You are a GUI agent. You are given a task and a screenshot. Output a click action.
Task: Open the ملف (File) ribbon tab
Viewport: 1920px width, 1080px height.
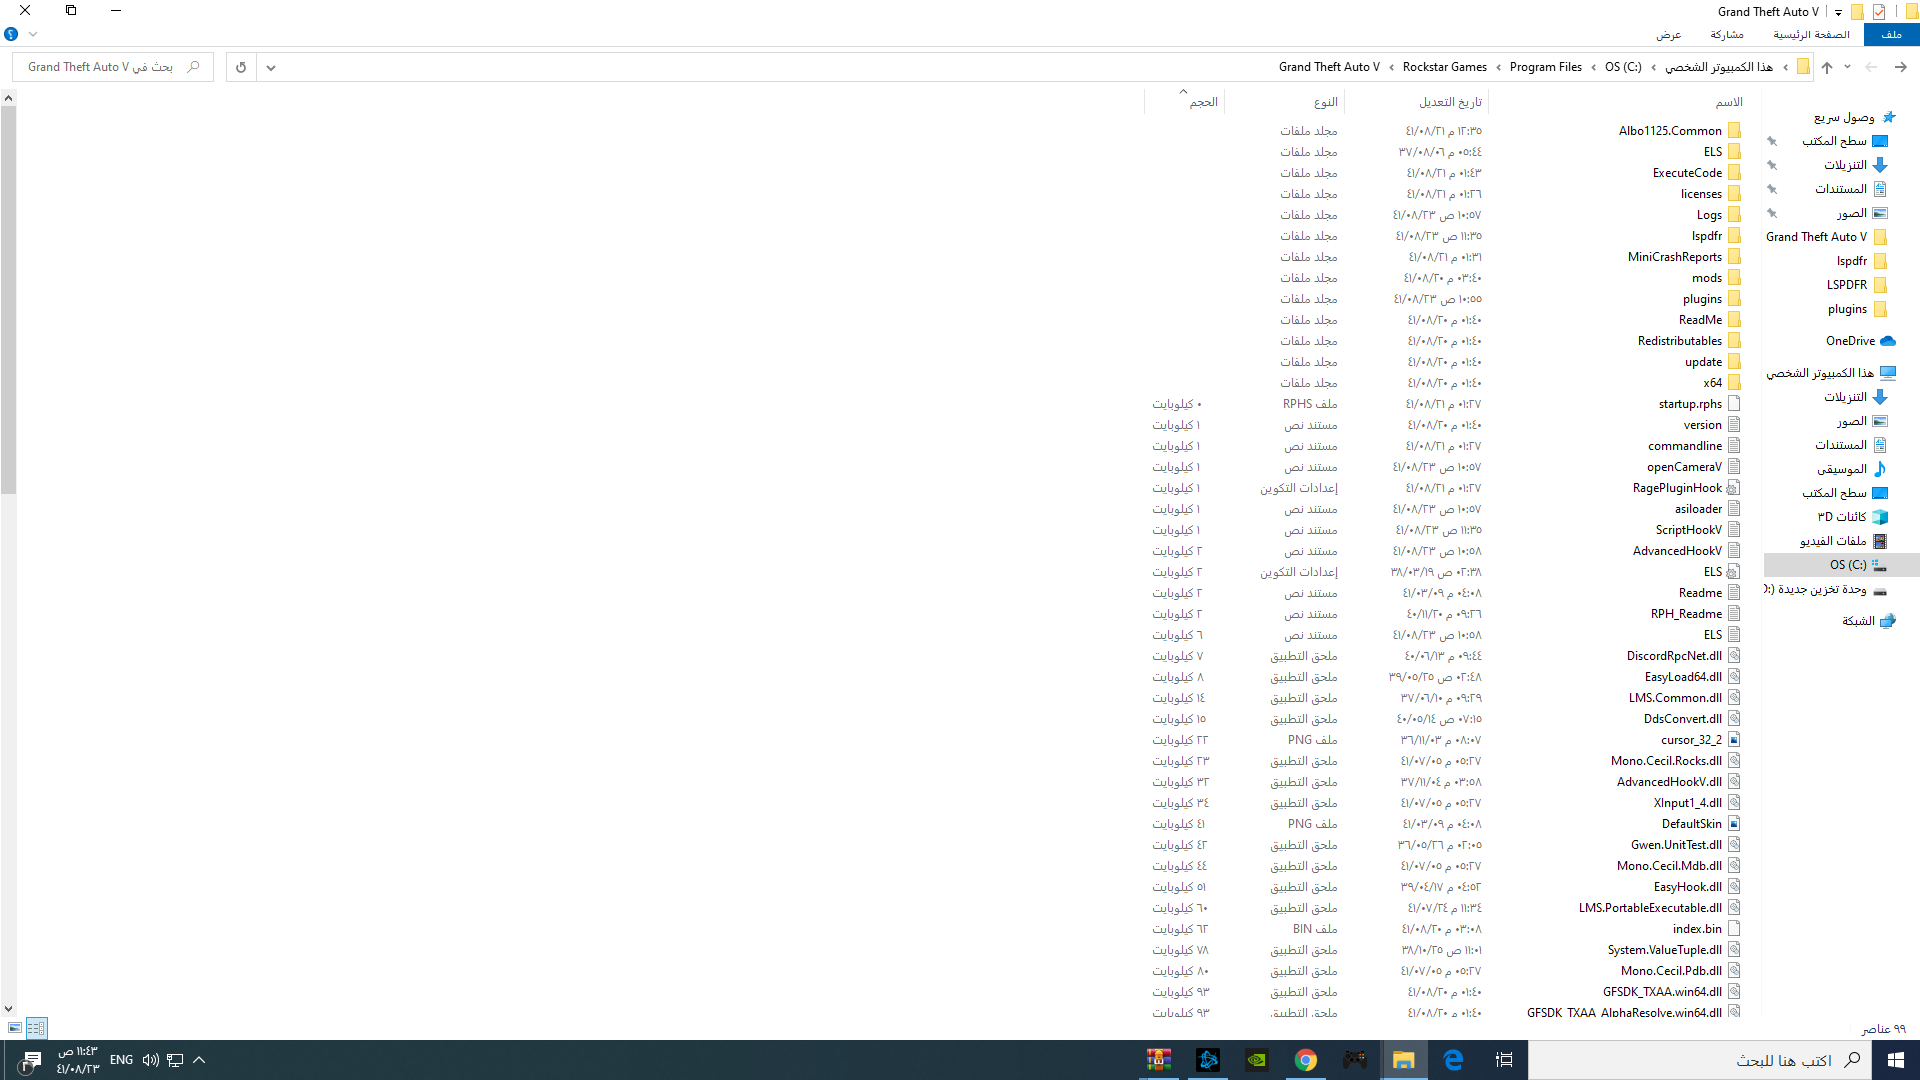(x=1891, y=34)
